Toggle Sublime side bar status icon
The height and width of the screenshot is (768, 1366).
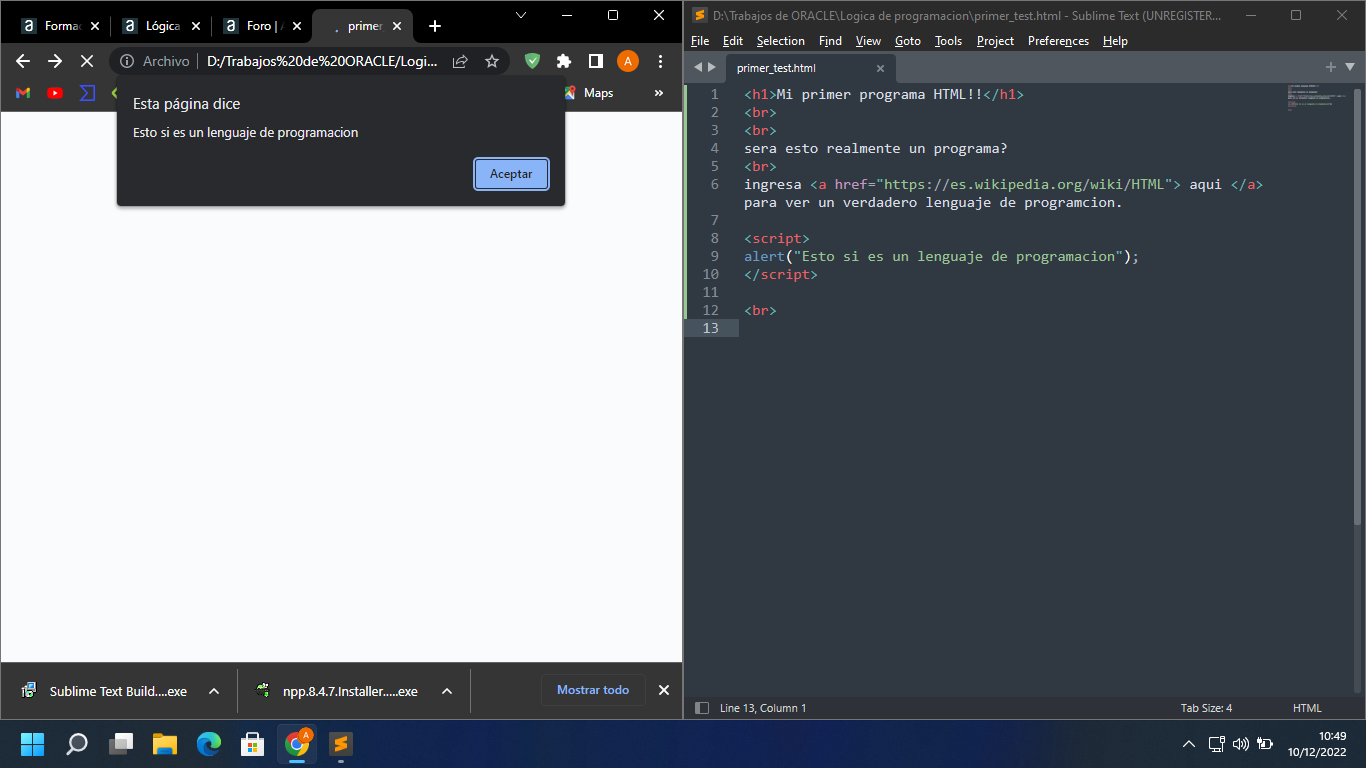point(701,708)
